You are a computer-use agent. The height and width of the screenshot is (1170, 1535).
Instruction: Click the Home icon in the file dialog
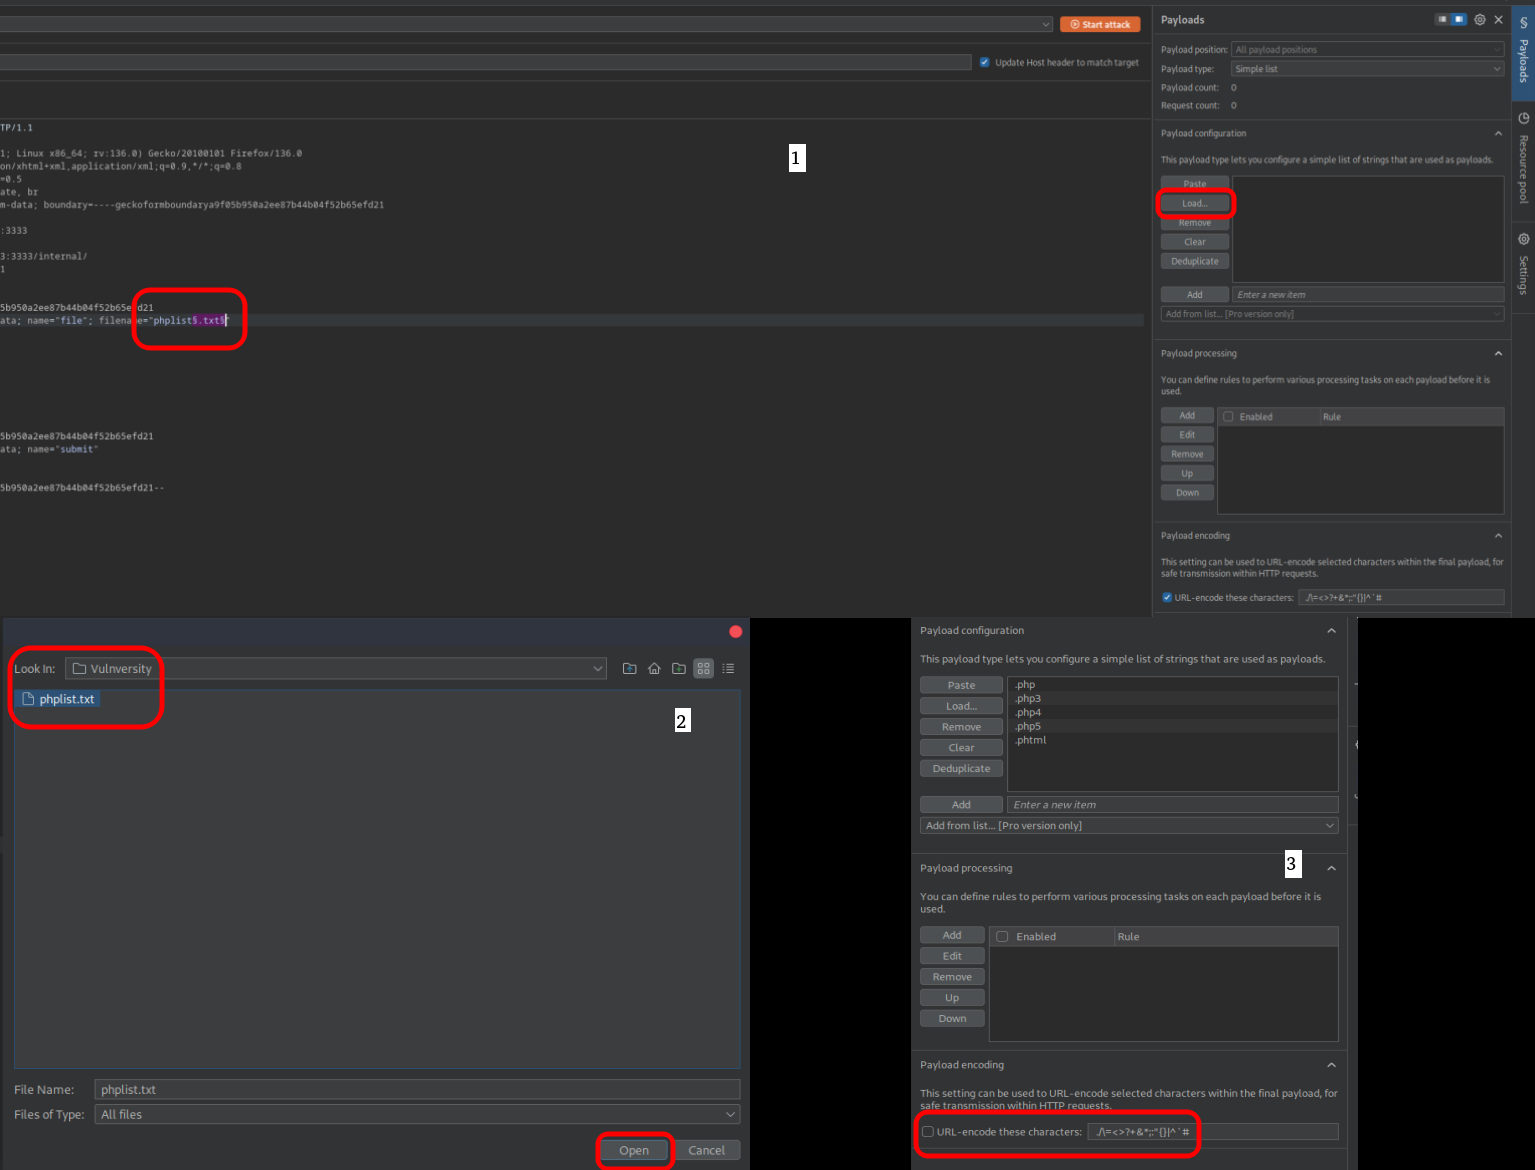(654, 668)
